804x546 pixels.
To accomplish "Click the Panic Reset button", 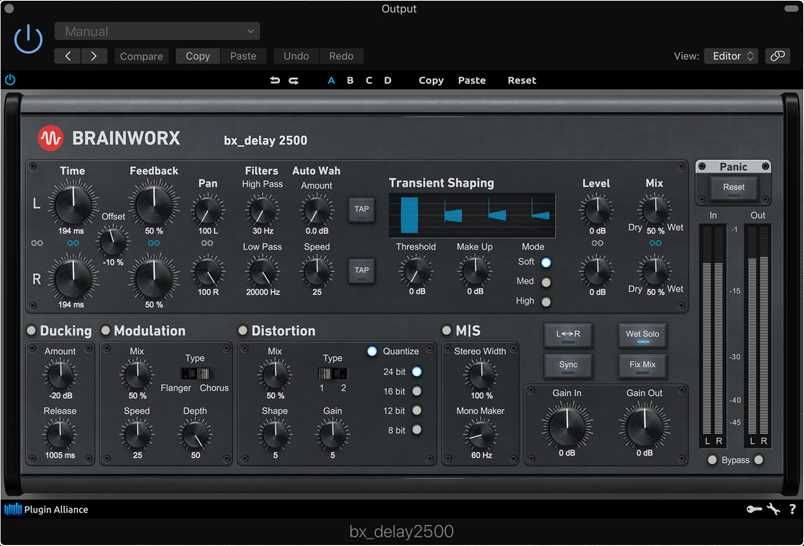I will [x=733, y=188].
